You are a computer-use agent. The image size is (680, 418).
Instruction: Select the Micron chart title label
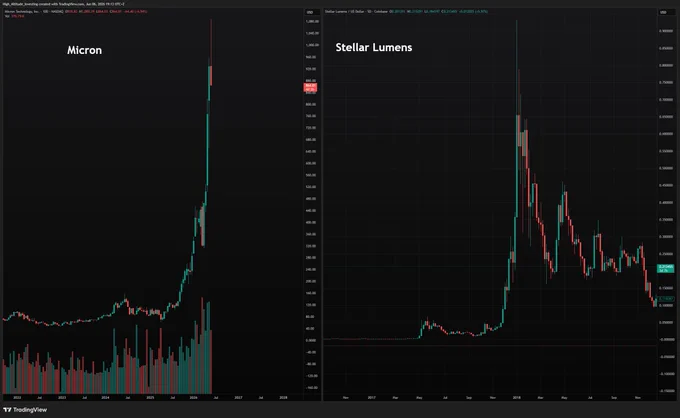tap(85, 50)
